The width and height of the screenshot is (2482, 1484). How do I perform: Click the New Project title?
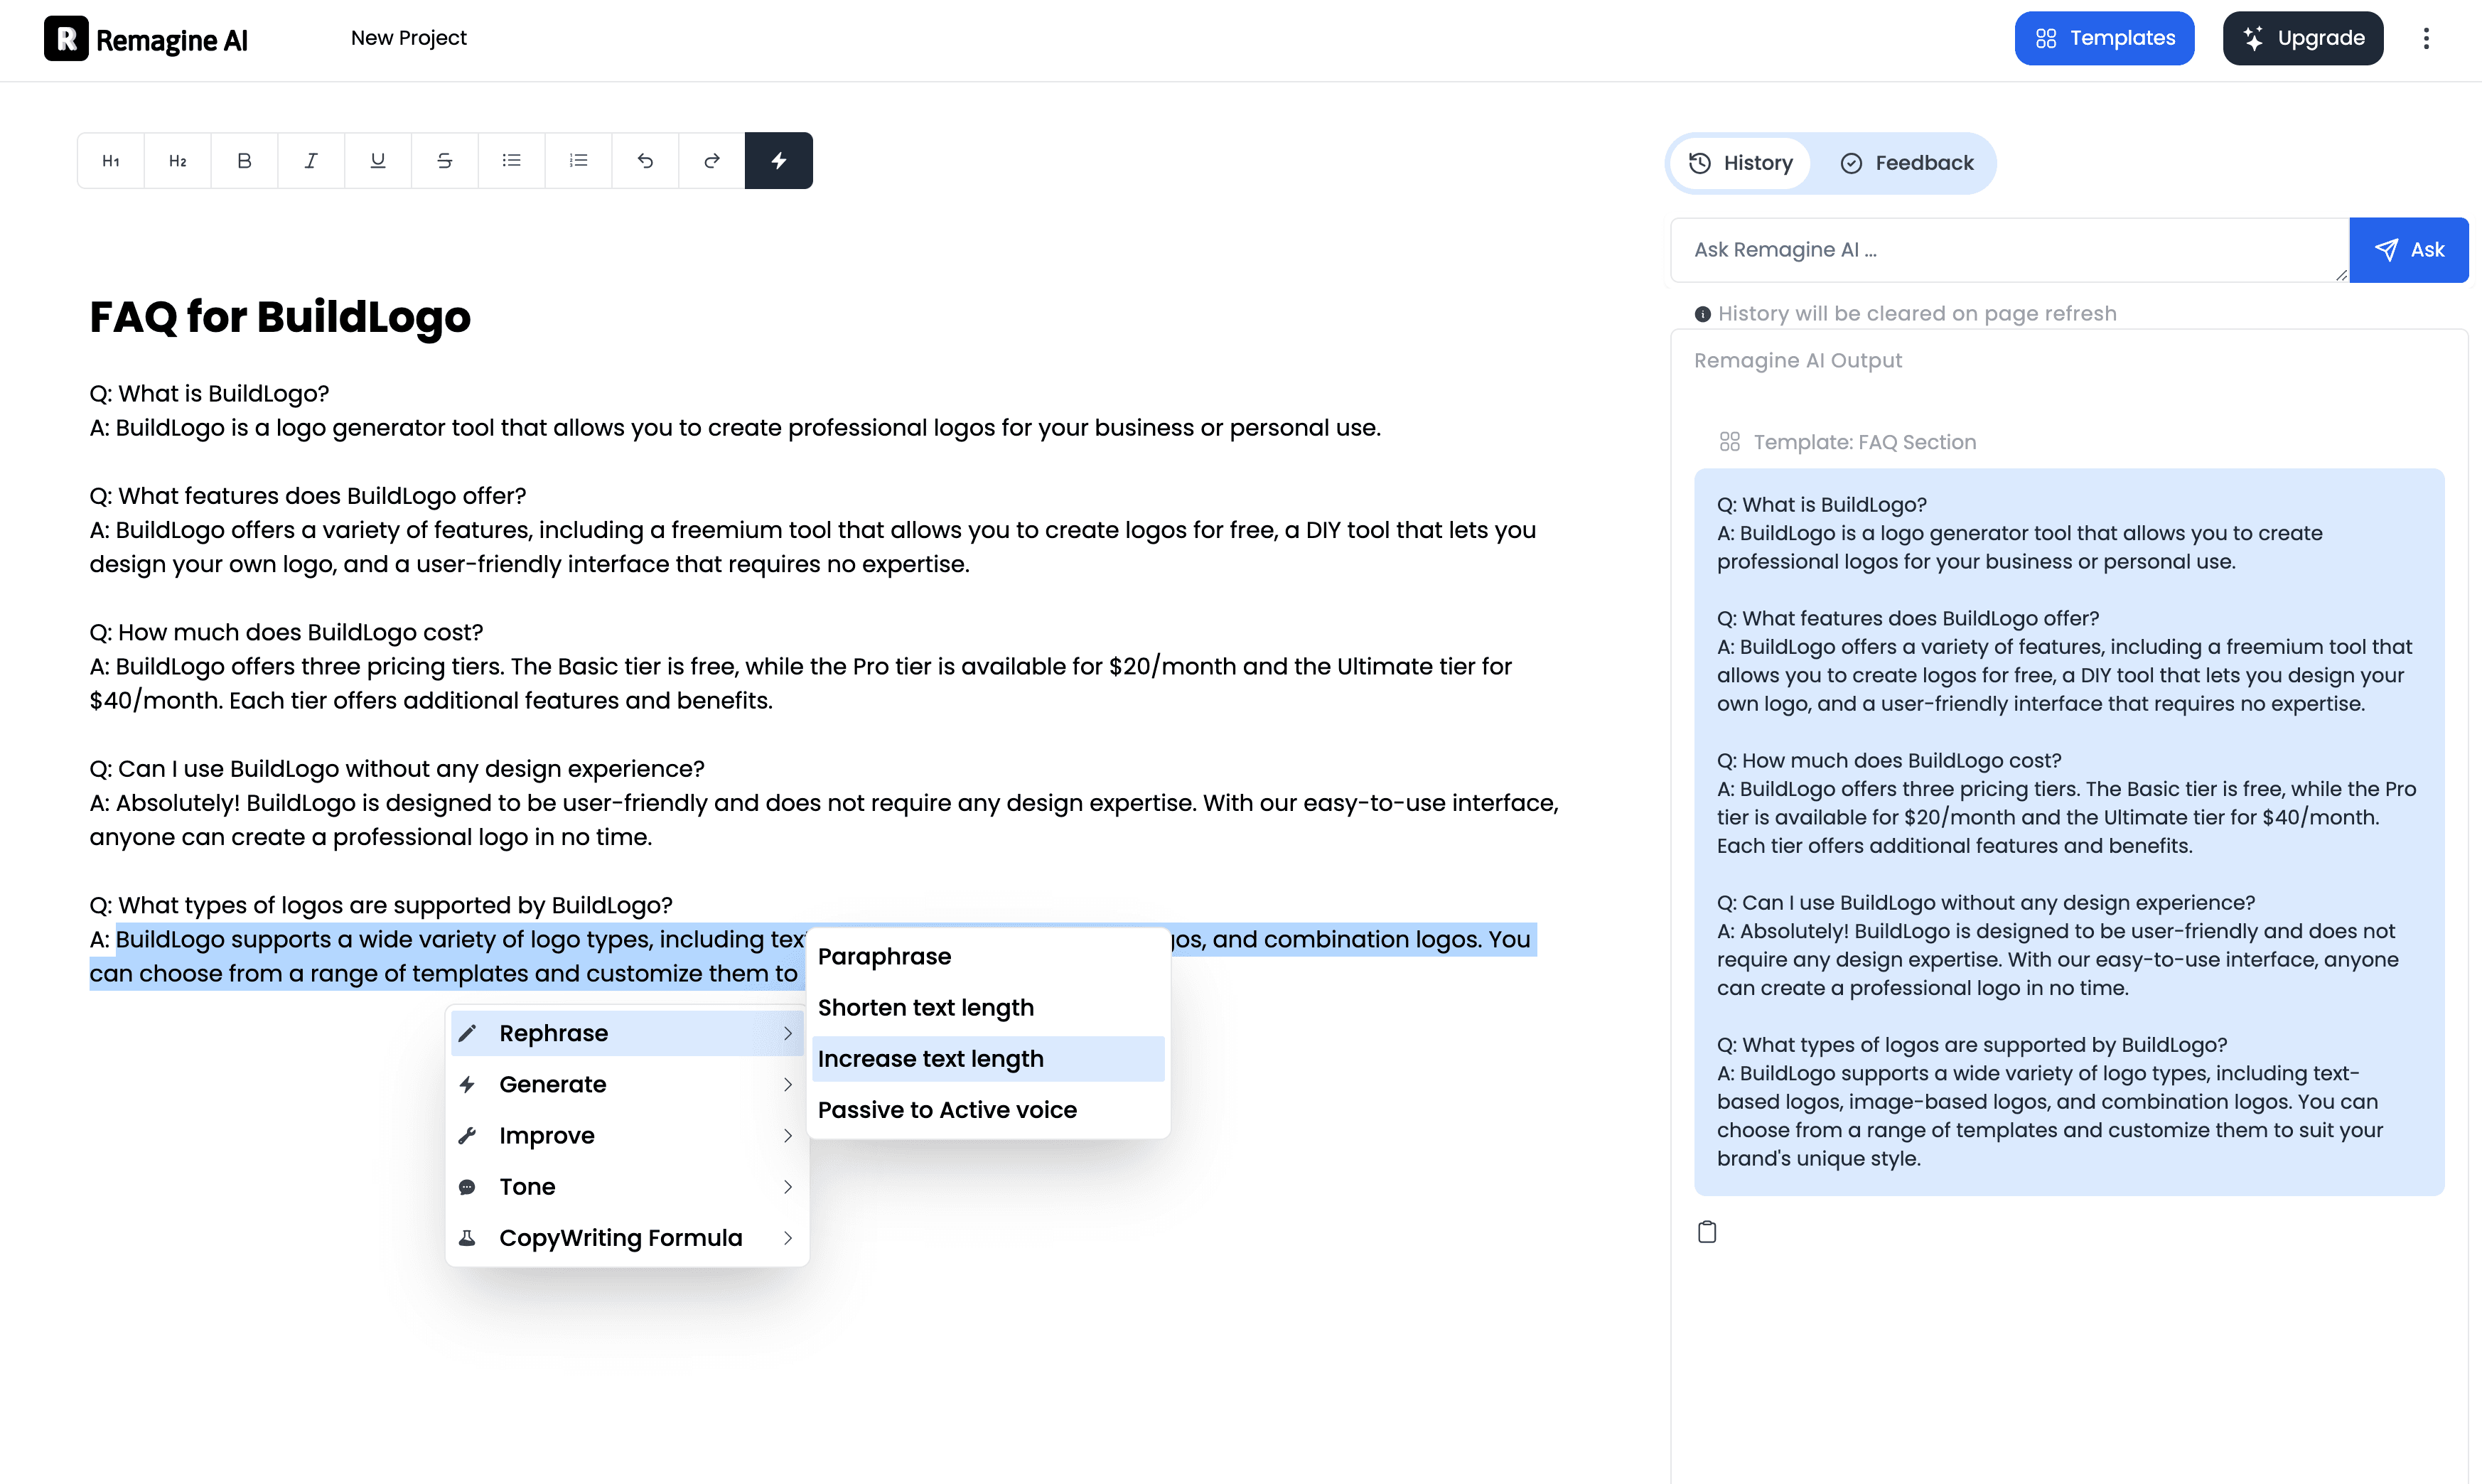(x=408, y=38)
